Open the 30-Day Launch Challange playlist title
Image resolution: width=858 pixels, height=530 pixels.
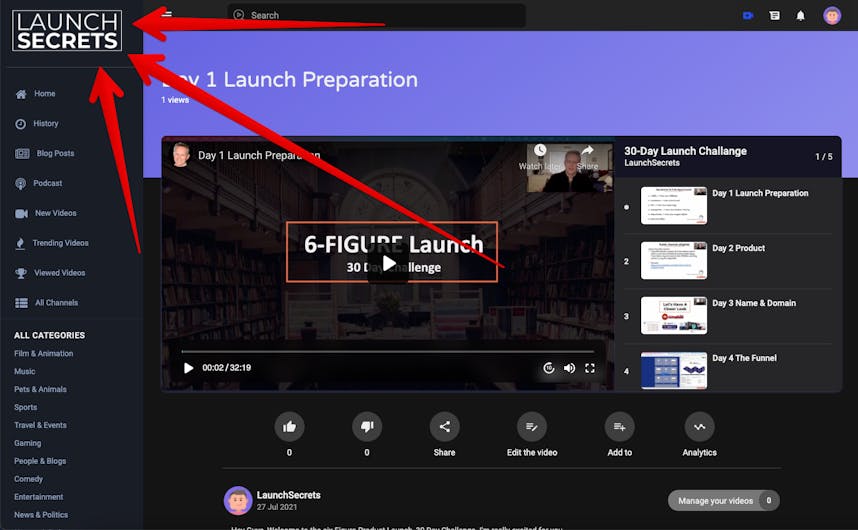pyautogui.click(x=685, y=152)
